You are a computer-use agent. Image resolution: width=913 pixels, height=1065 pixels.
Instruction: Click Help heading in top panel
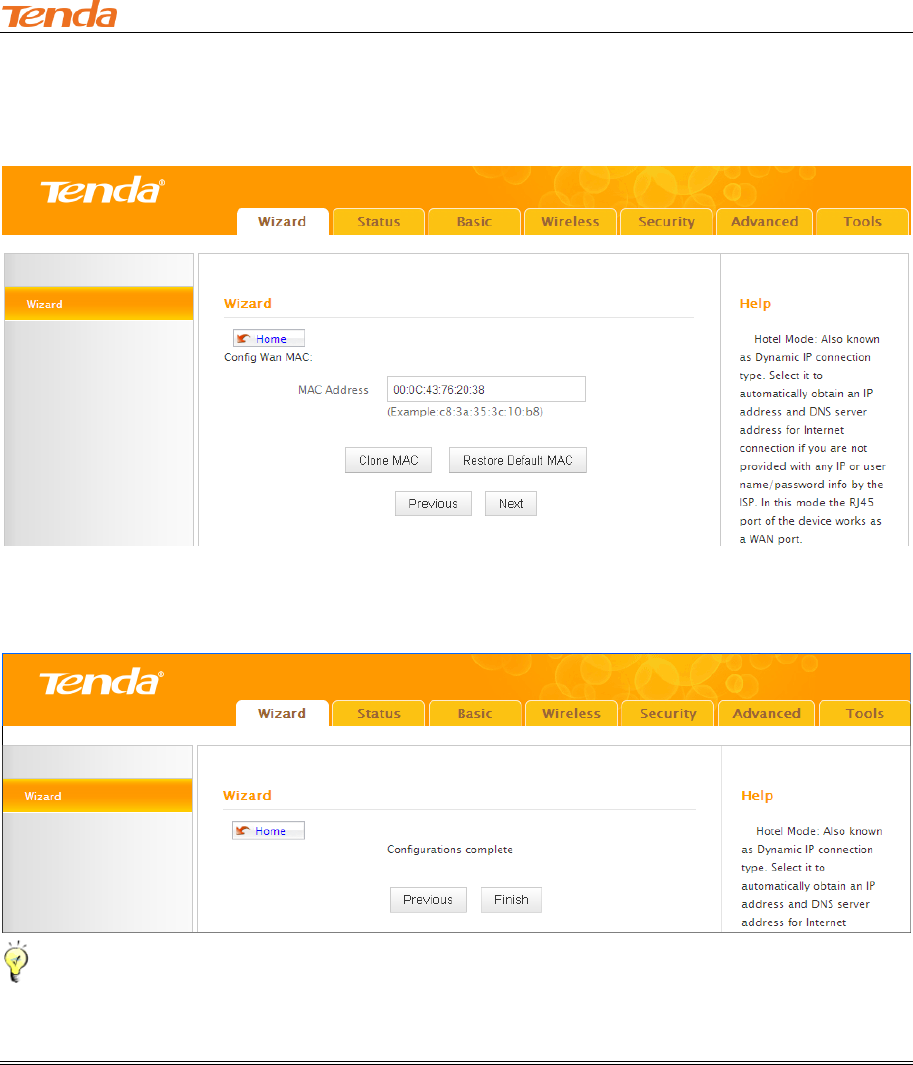[x=755, y=304]
